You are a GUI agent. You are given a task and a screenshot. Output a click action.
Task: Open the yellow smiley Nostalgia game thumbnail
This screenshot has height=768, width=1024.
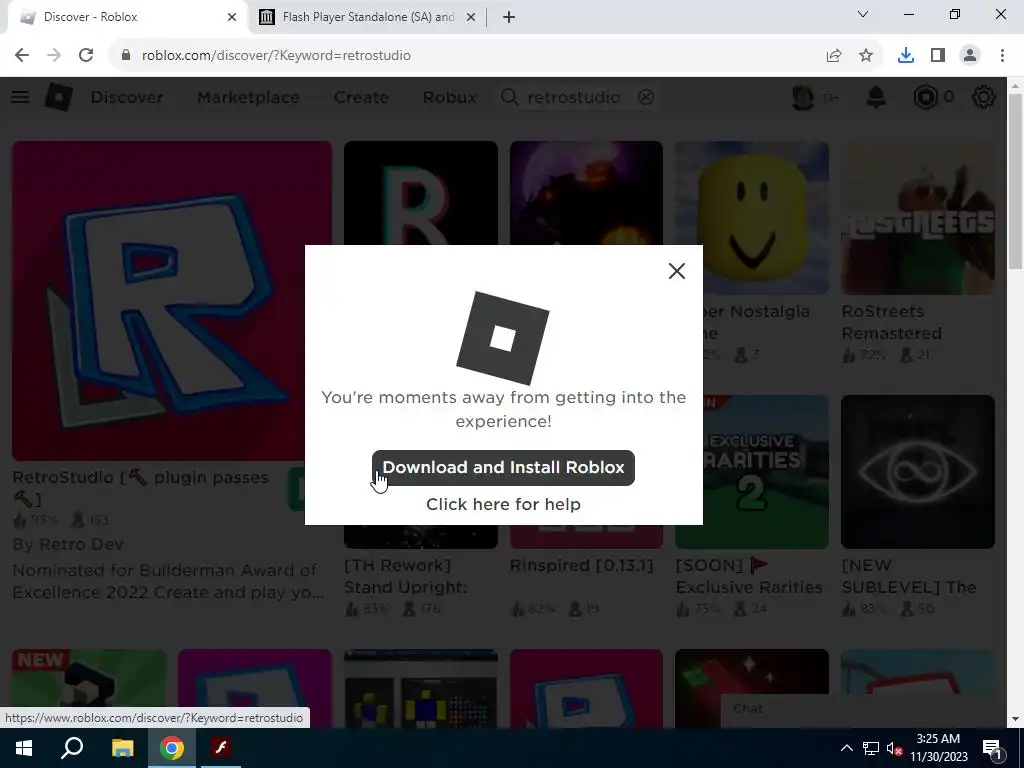pos(752,217)
